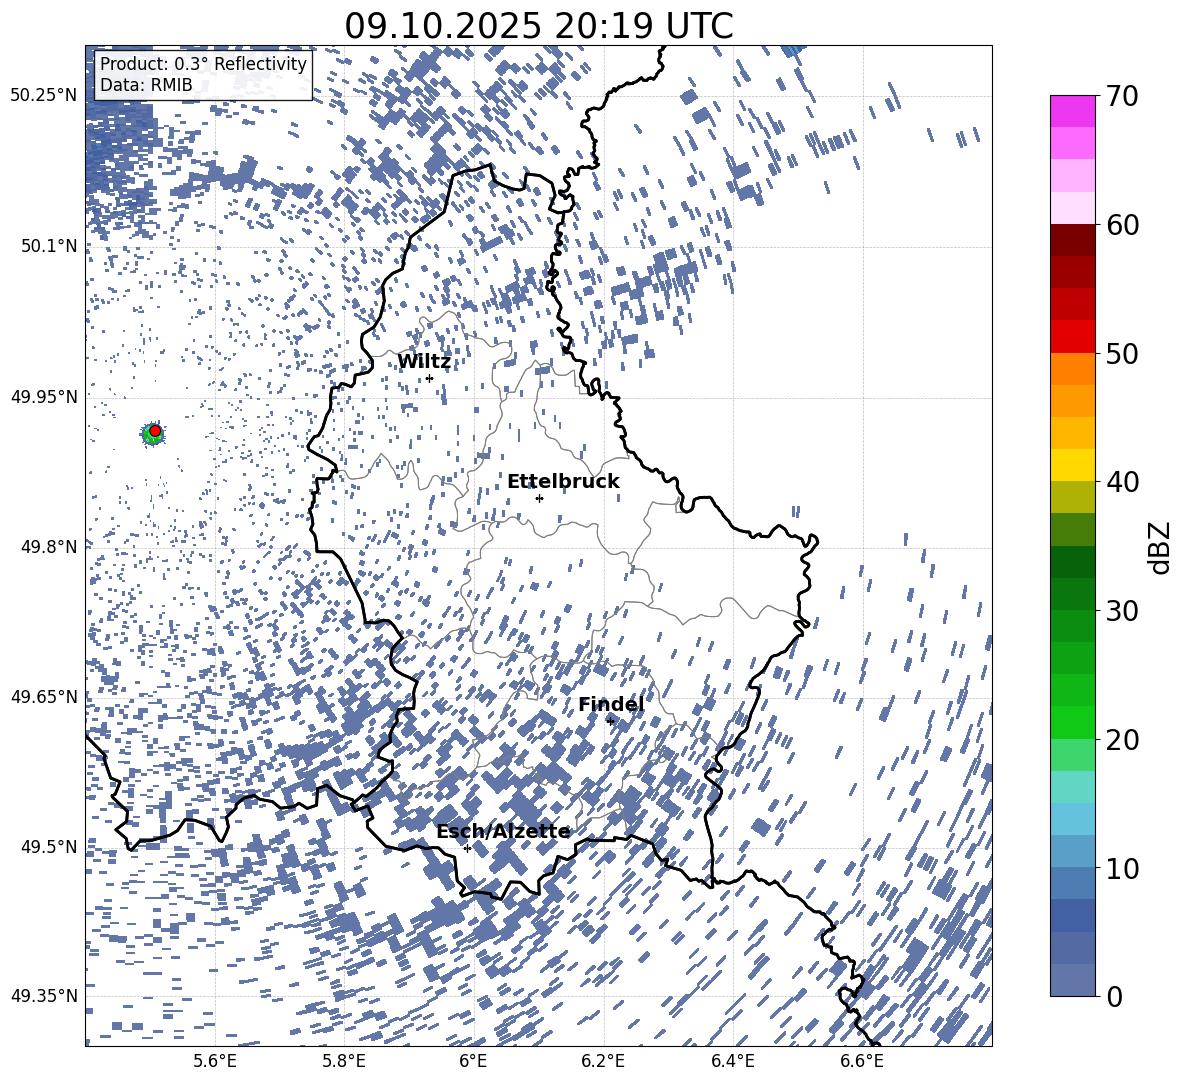Click the 60 value on the colorbar
This screenshot has width=1184, height=1081.
[1122, 225]
